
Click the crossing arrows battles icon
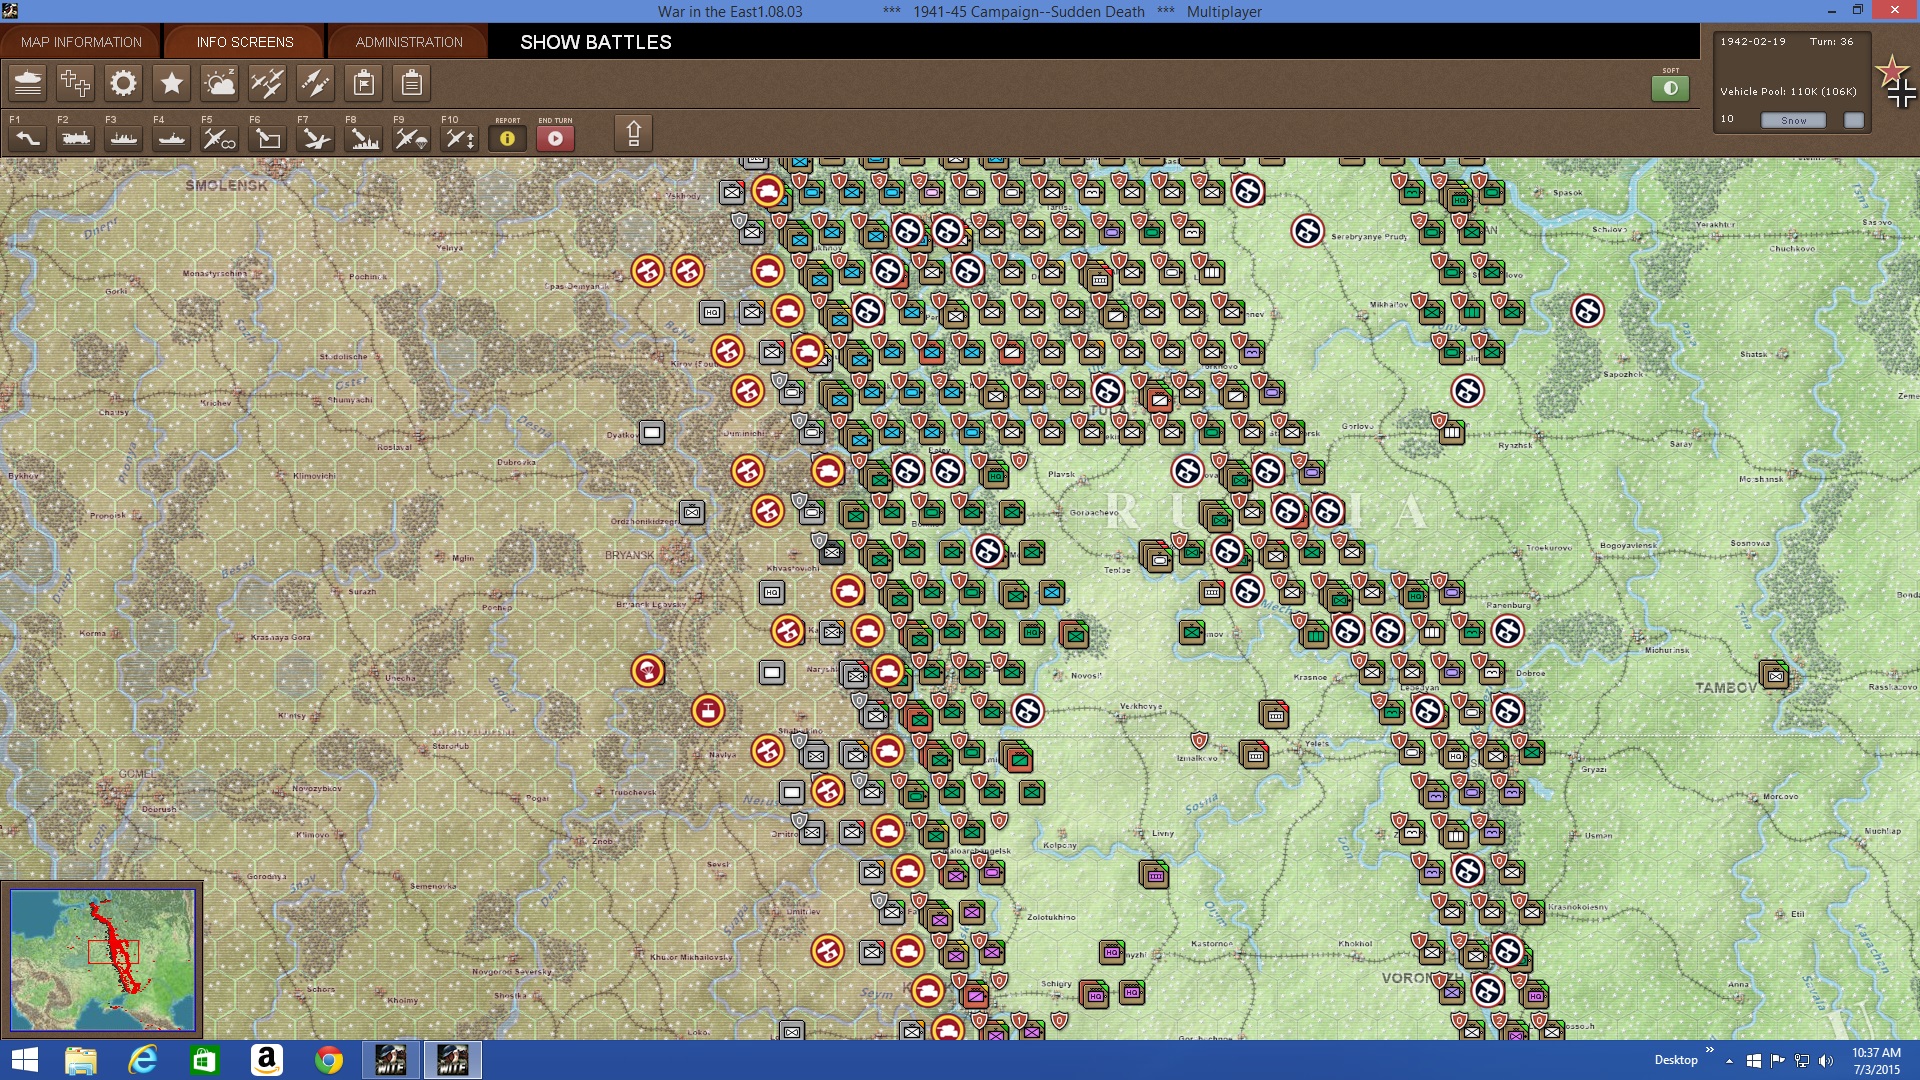315,83
